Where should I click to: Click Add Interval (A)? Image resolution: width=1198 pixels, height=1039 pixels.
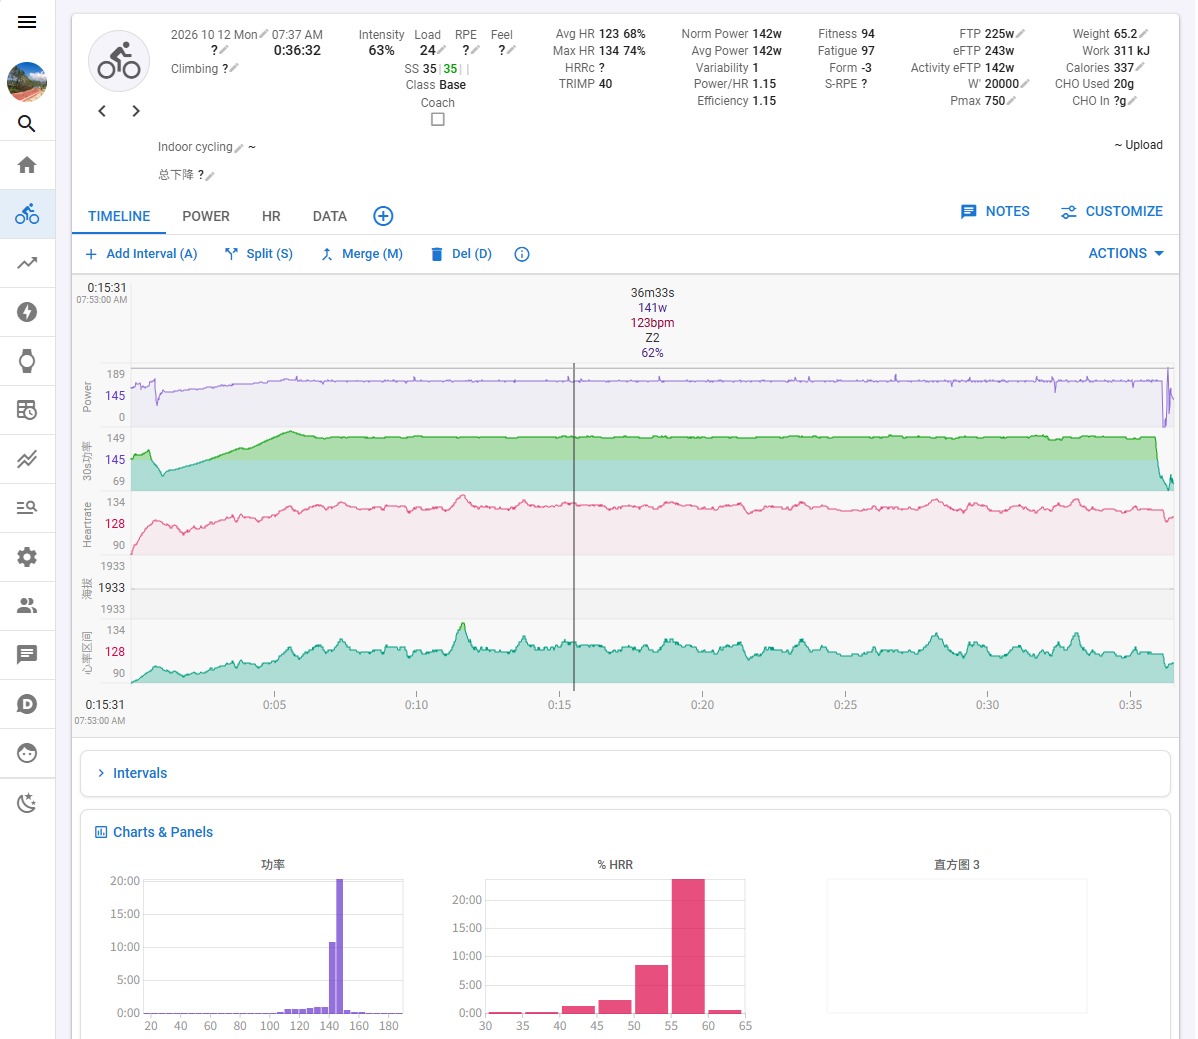coord(141,254)
